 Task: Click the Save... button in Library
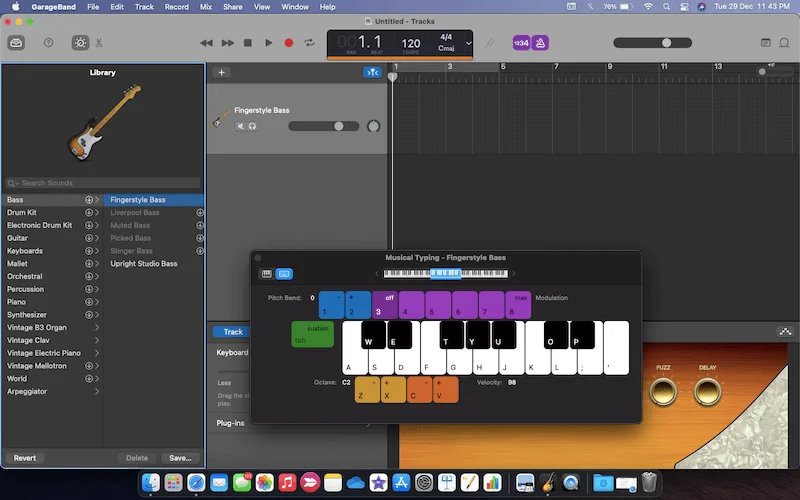click(x=180, y=458)
